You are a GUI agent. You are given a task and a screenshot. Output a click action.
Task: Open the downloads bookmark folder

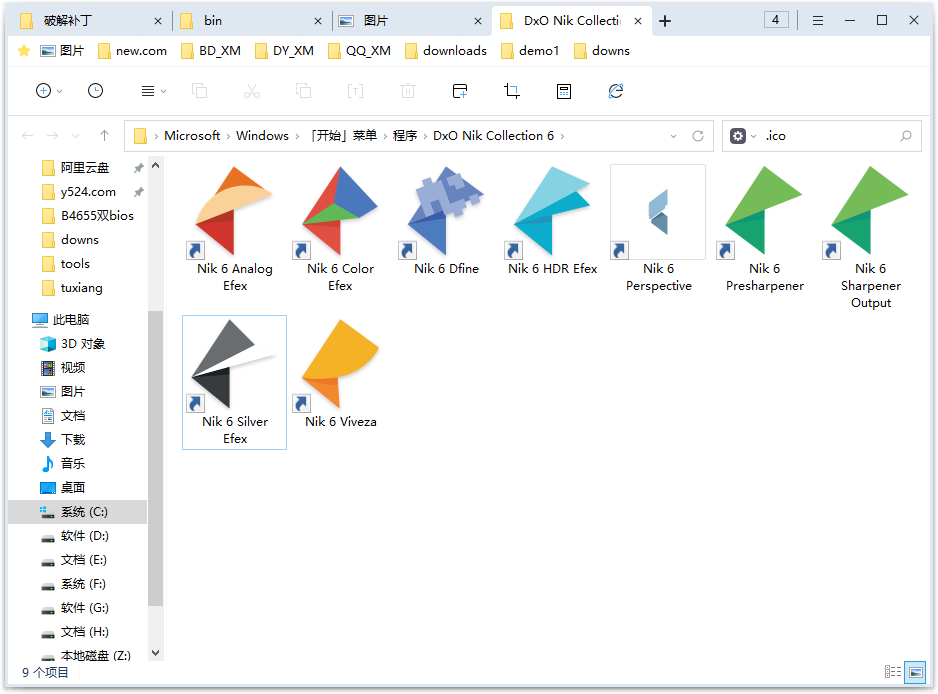pyautogui.click(x=446, y=51)
